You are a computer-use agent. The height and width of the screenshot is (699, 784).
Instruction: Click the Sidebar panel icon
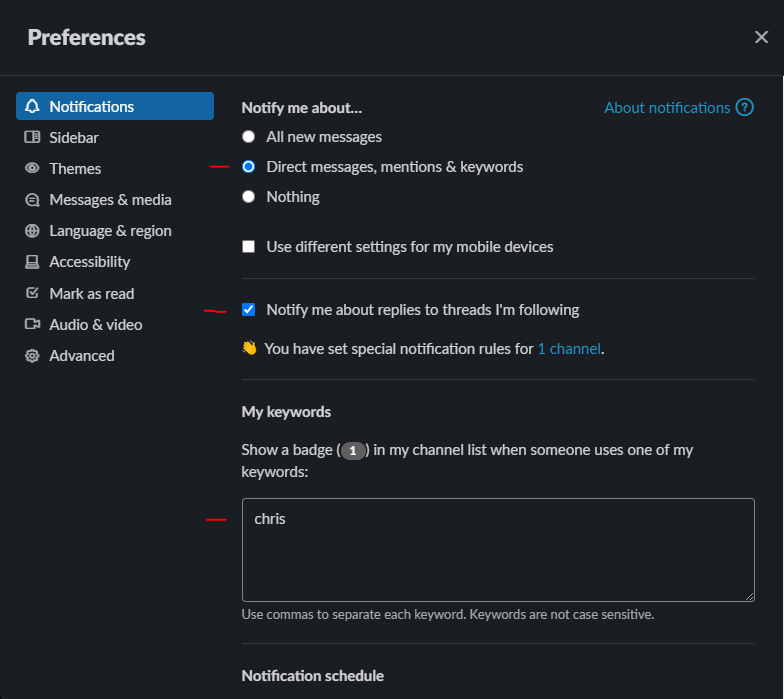(x=32, y=138)
